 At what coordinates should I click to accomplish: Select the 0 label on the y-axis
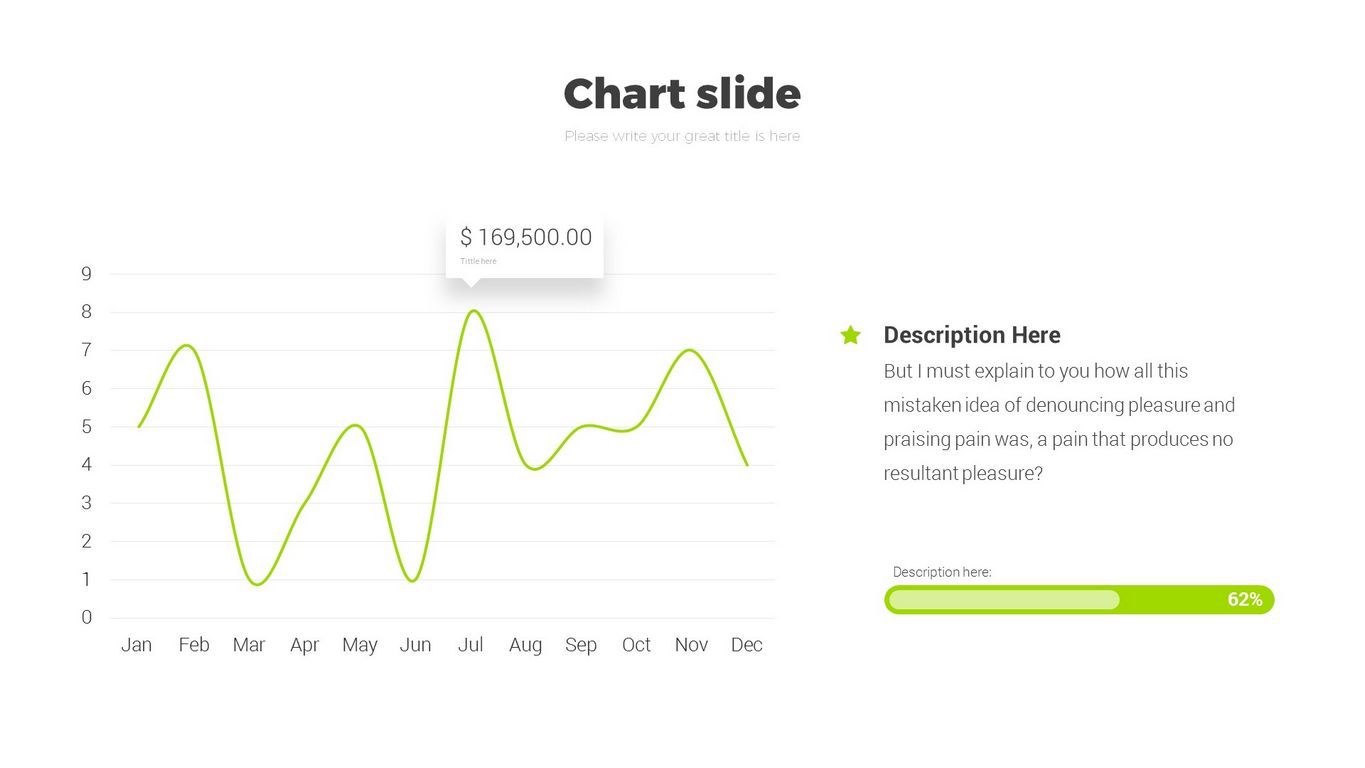pyautogui.click(x=87, y=617)
